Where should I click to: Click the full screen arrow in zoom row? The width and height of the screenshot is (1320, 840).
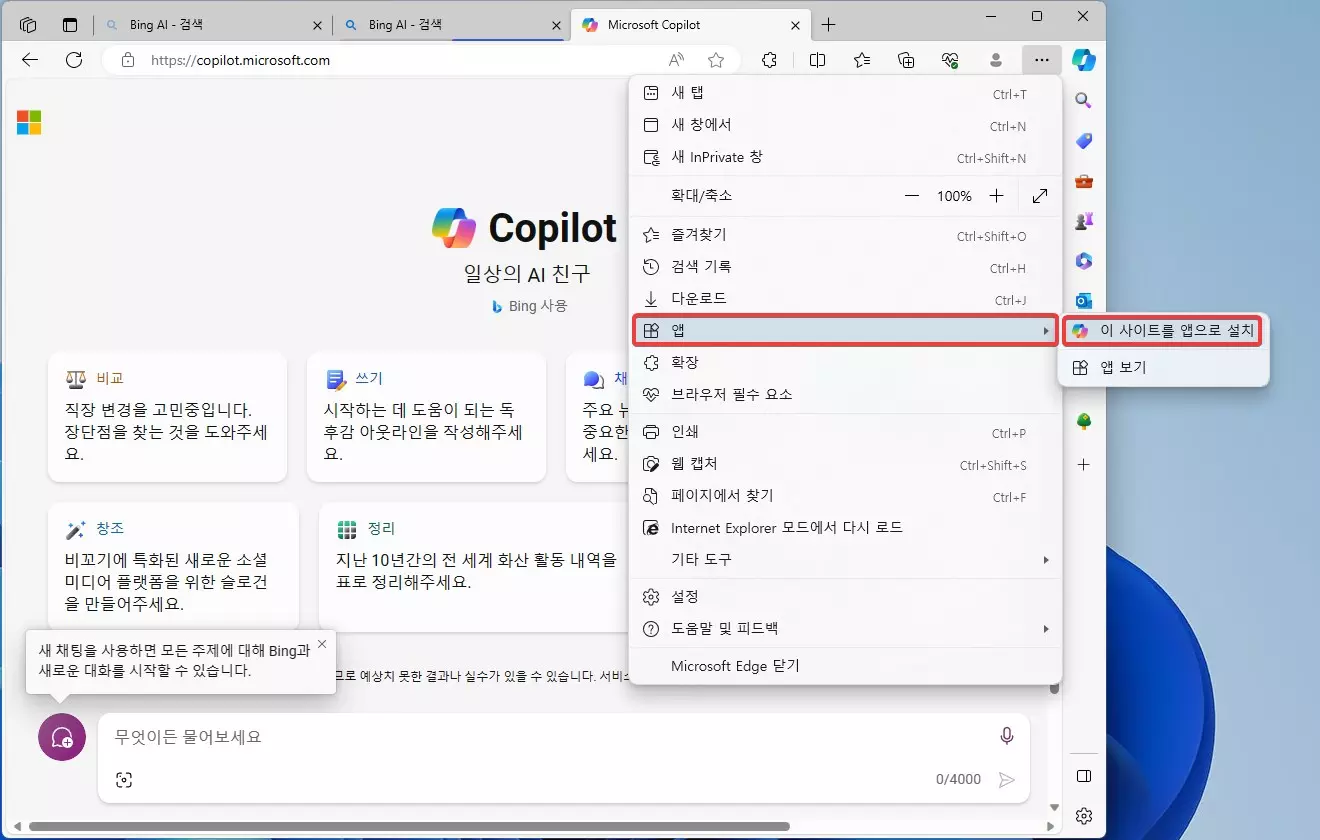[1040, 196]
